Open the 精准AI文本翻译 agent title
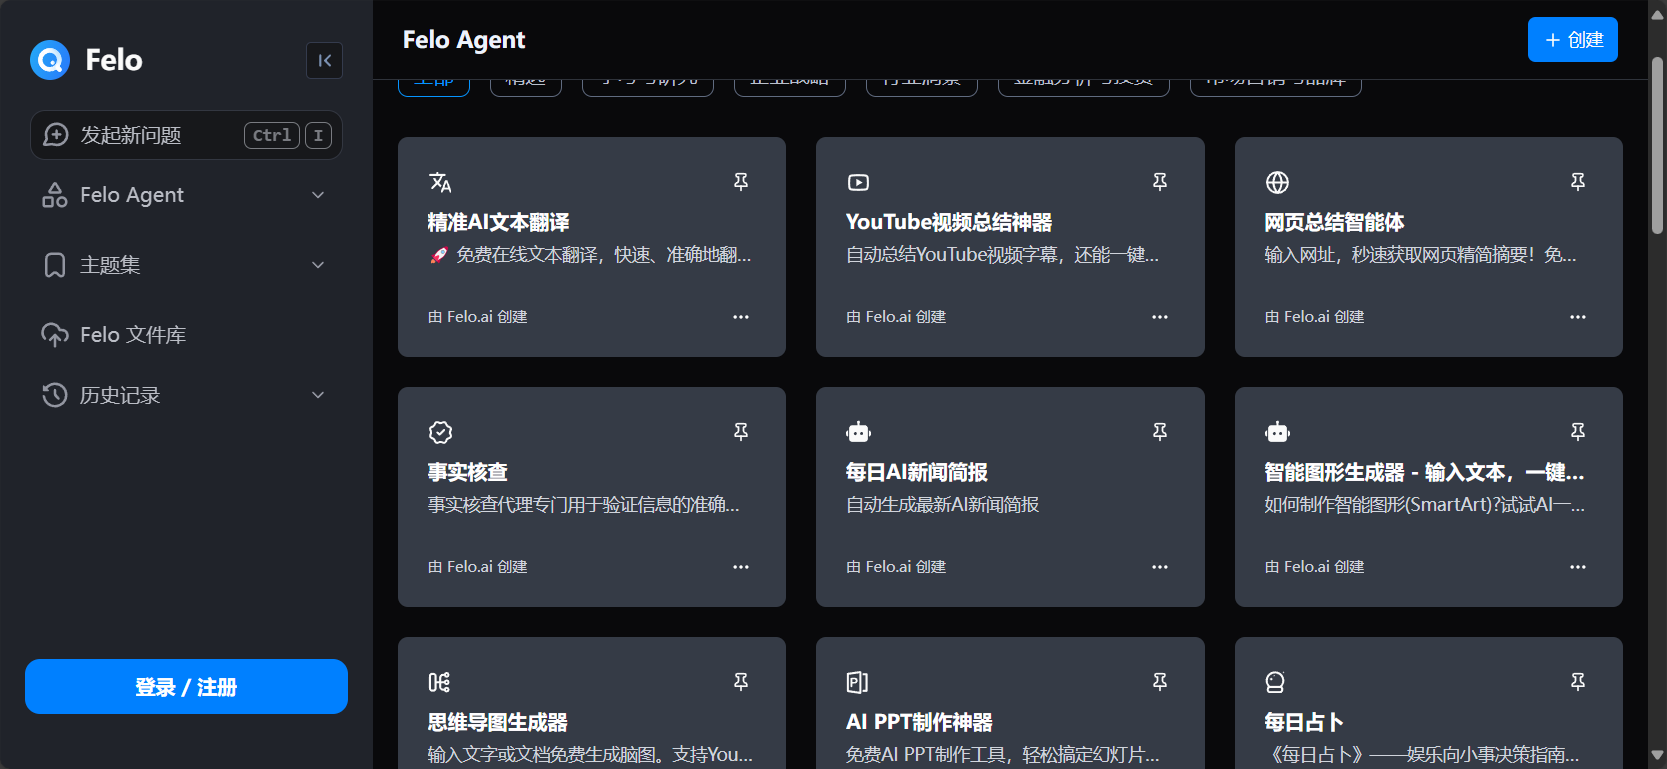Viewport: 1667px width, 769px height. click(x=499, y=222)
